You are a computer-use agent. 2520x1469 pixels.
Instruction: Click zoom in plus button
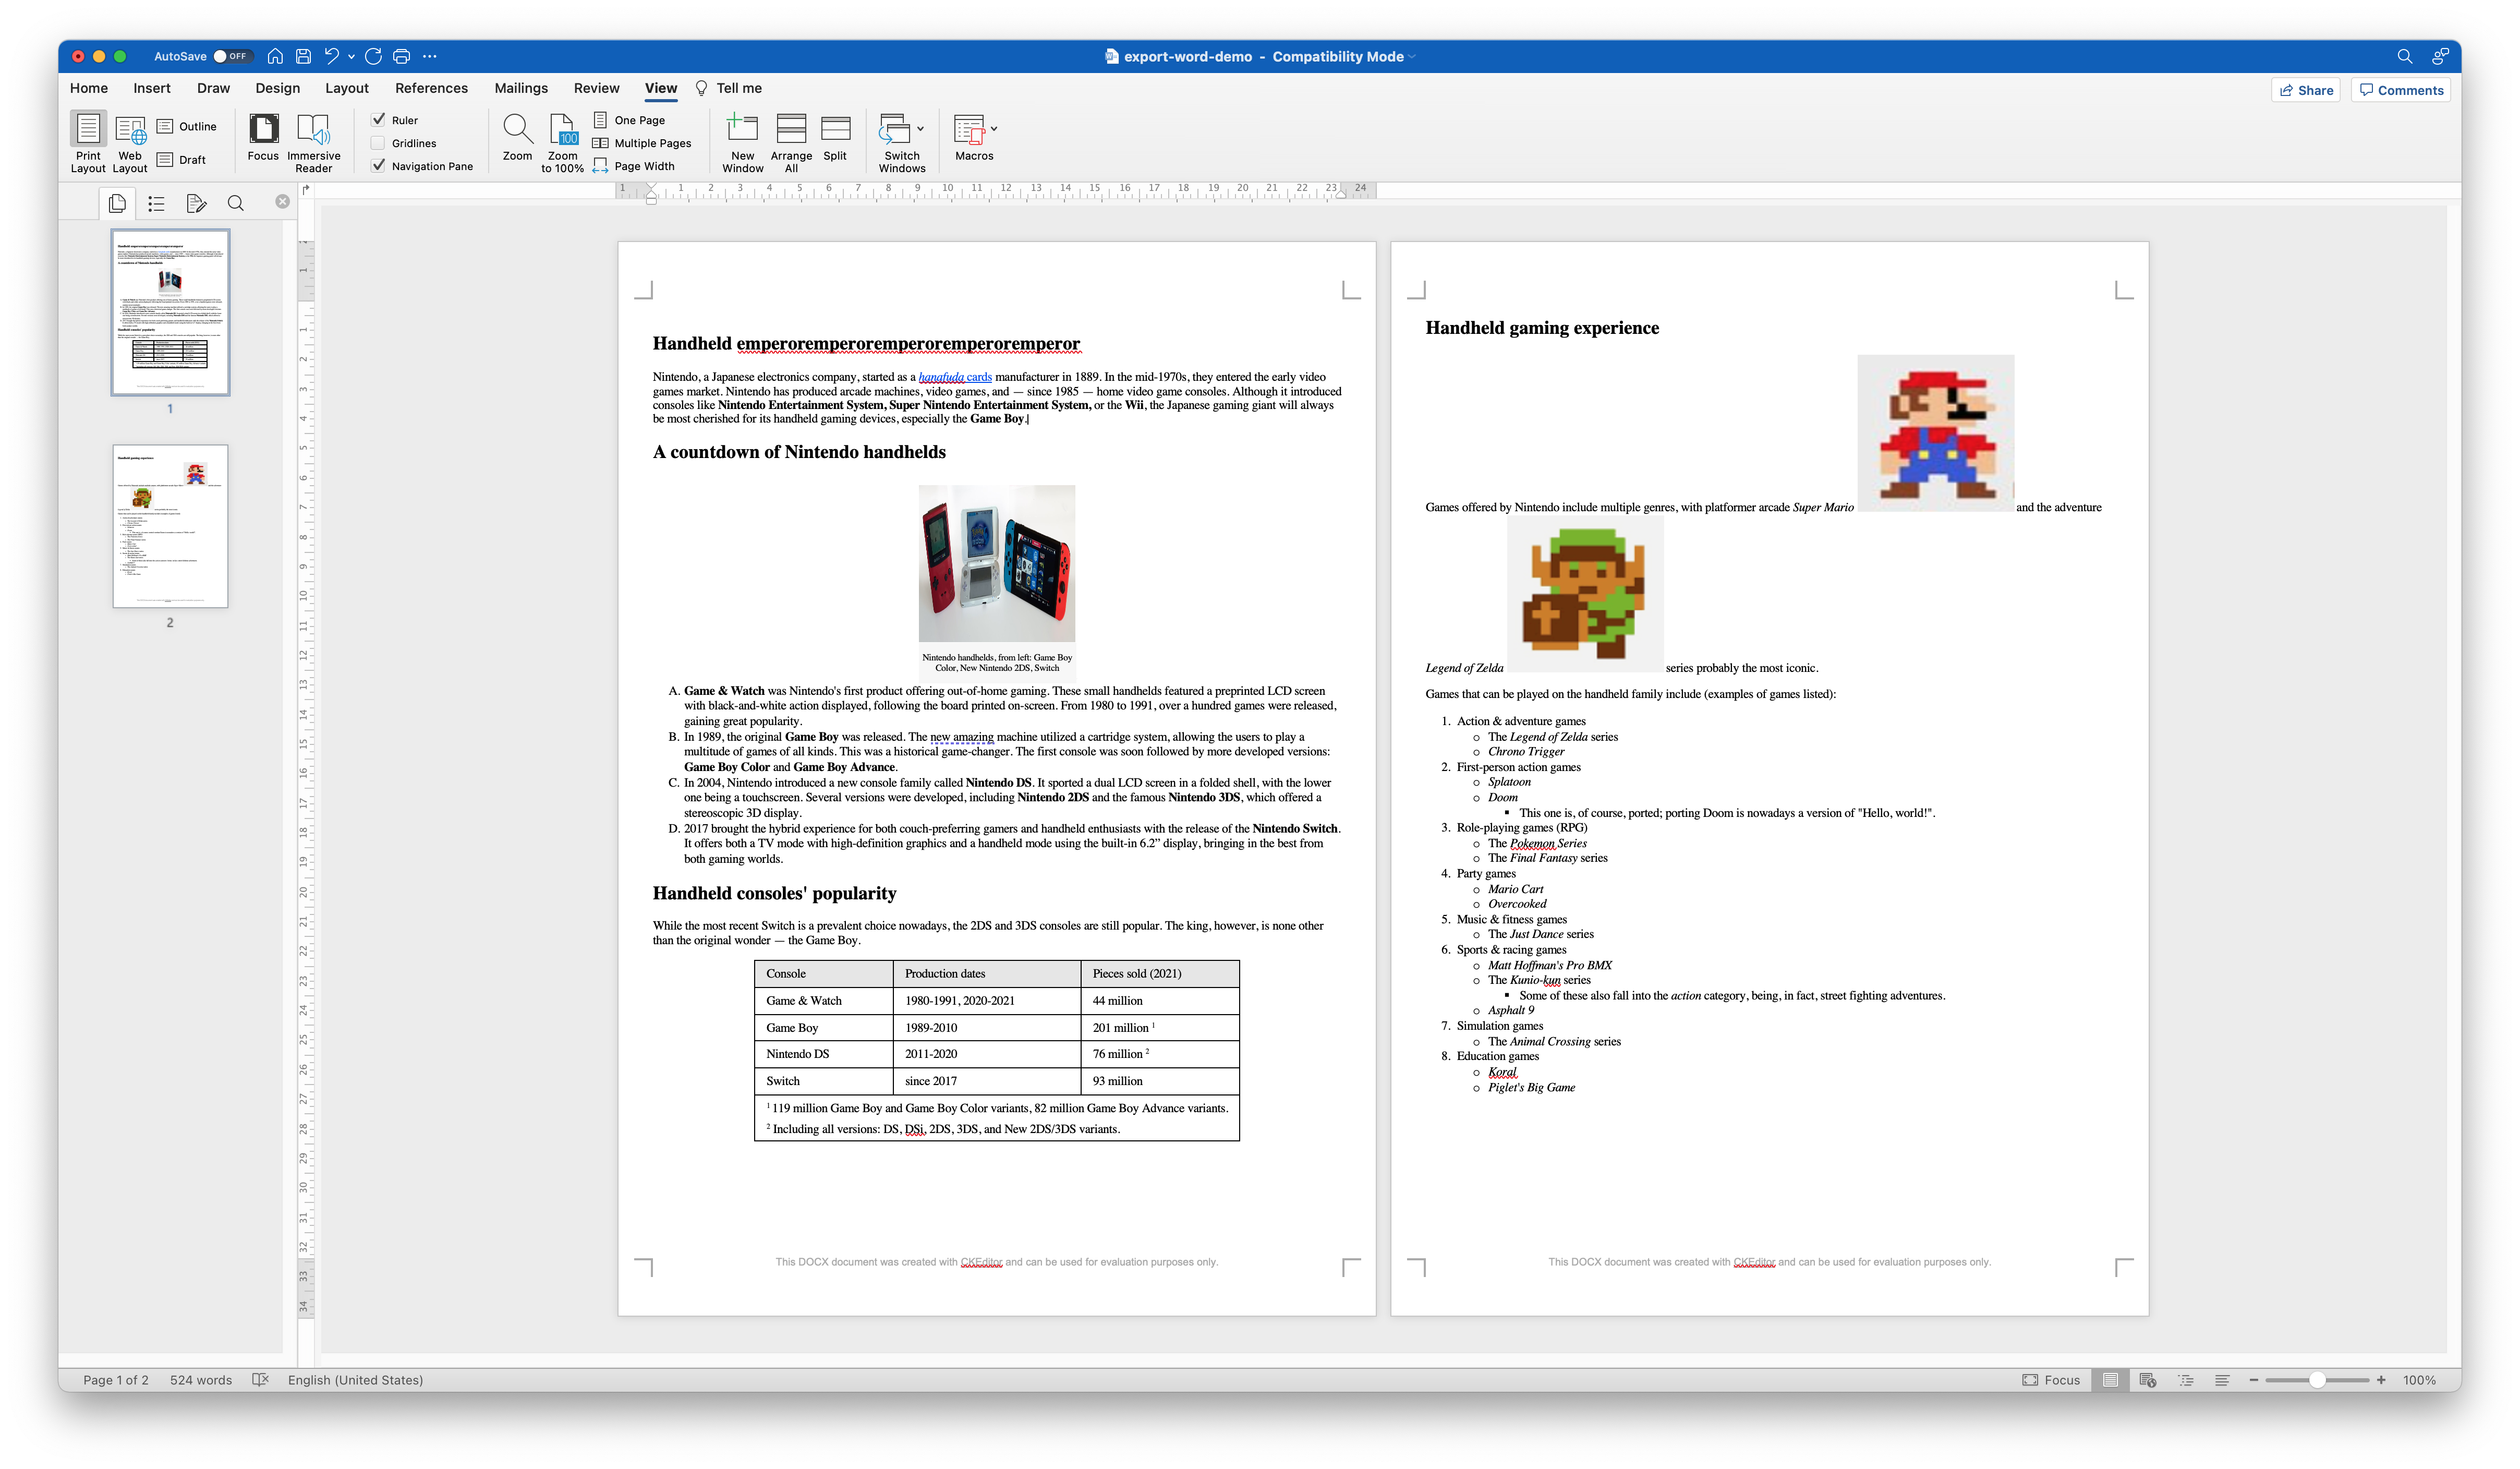[x=2382, y=1380]
